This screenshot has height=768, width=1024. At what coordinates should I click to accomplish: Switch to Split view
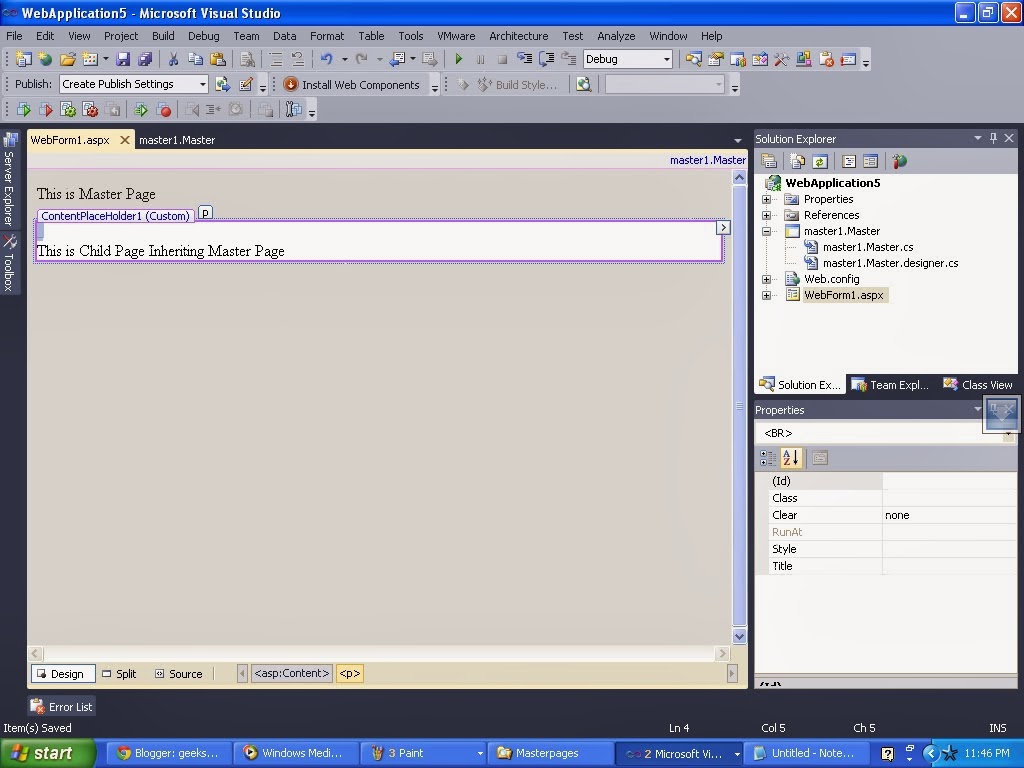tap(120, 673)
